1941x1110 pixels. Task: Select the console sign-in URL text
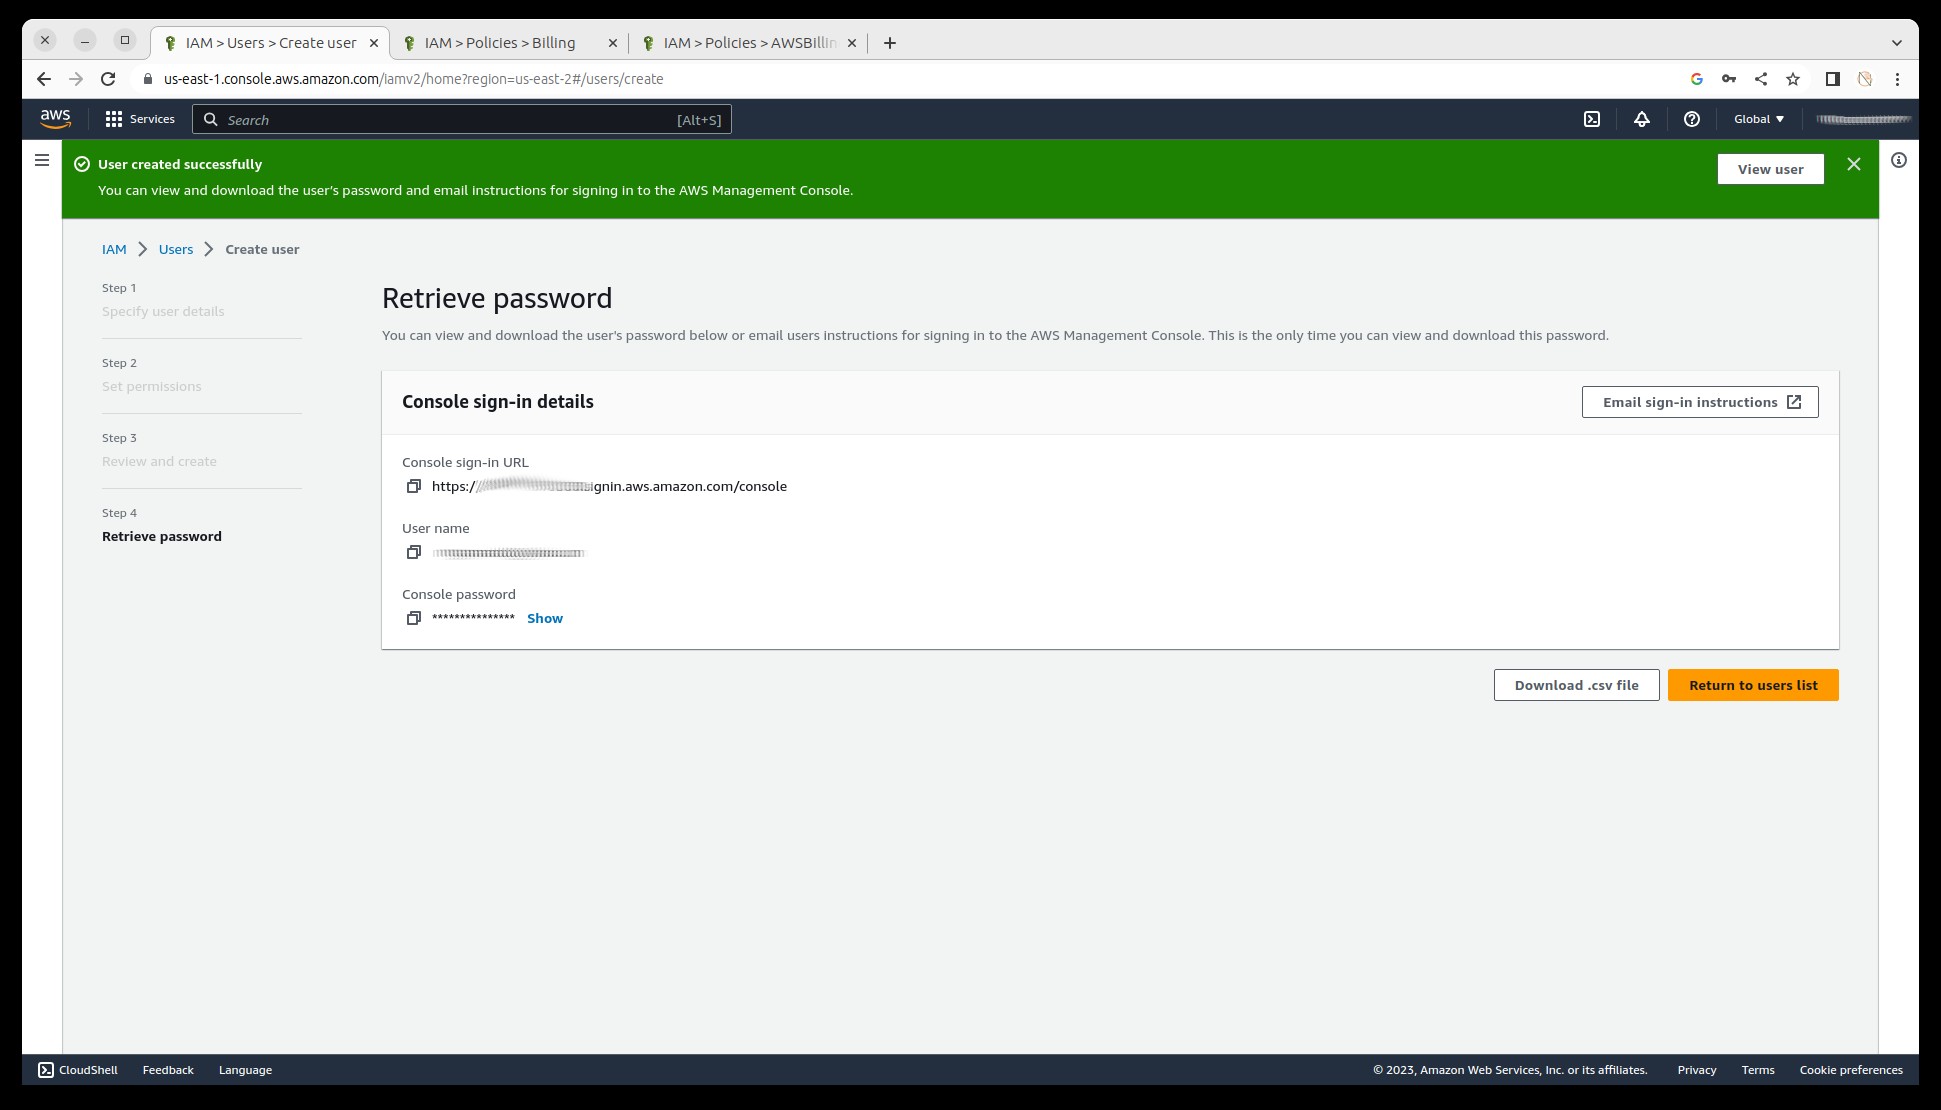click(609, 486)
